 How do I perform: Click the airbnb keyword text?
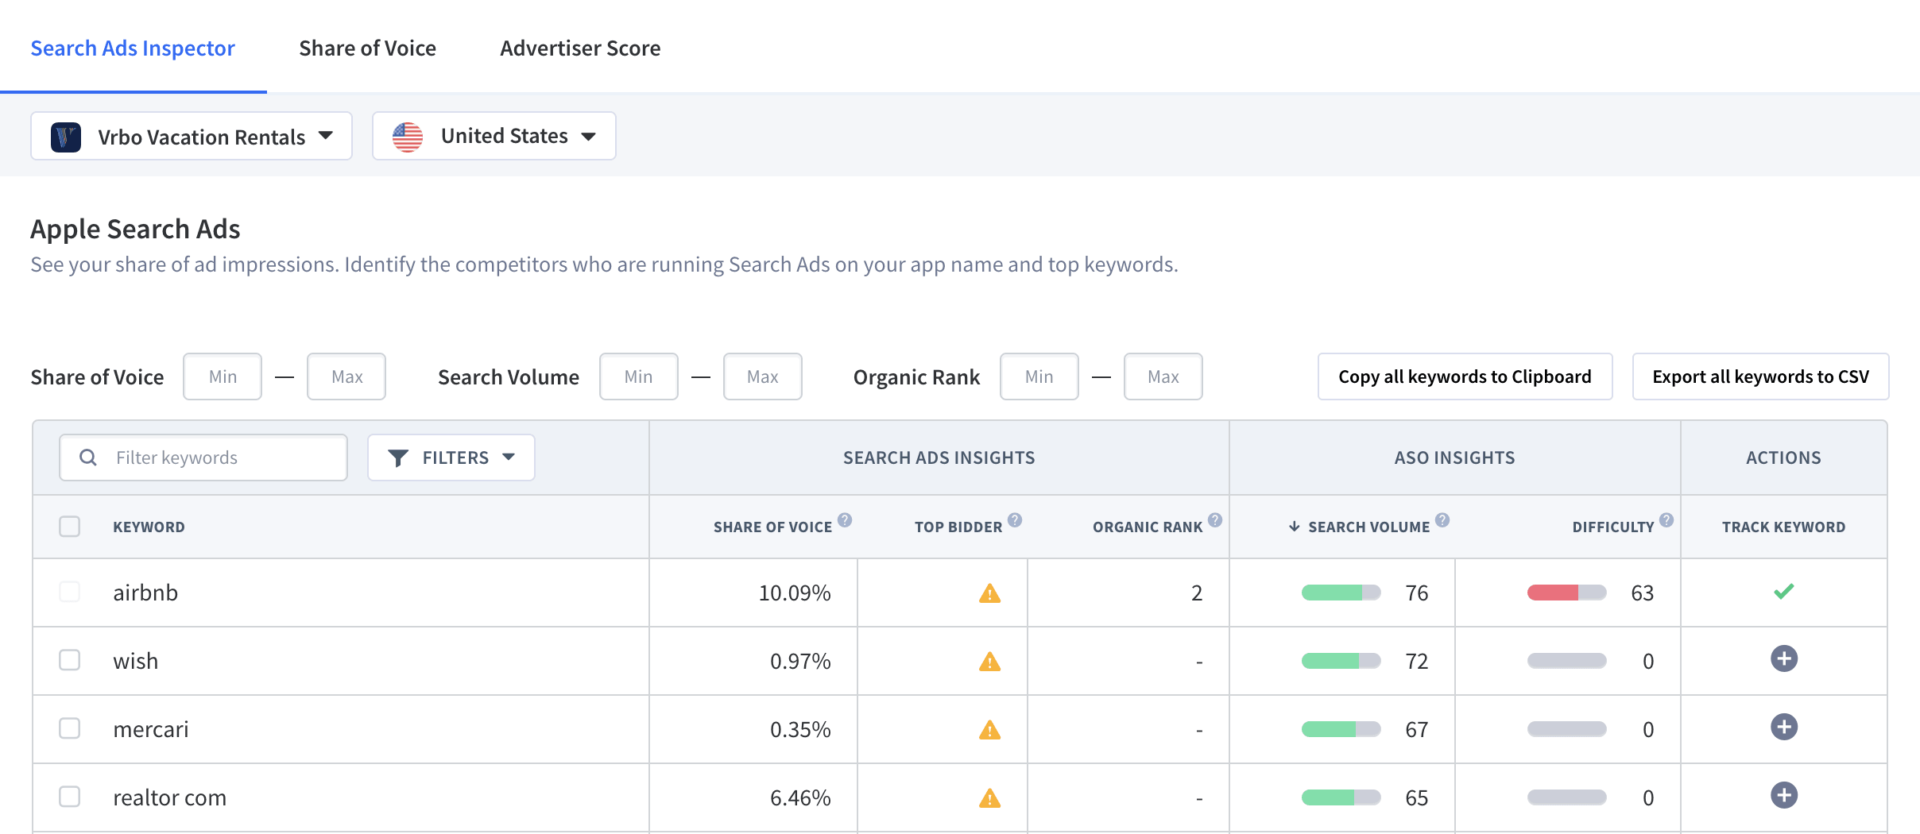(146, 592)
